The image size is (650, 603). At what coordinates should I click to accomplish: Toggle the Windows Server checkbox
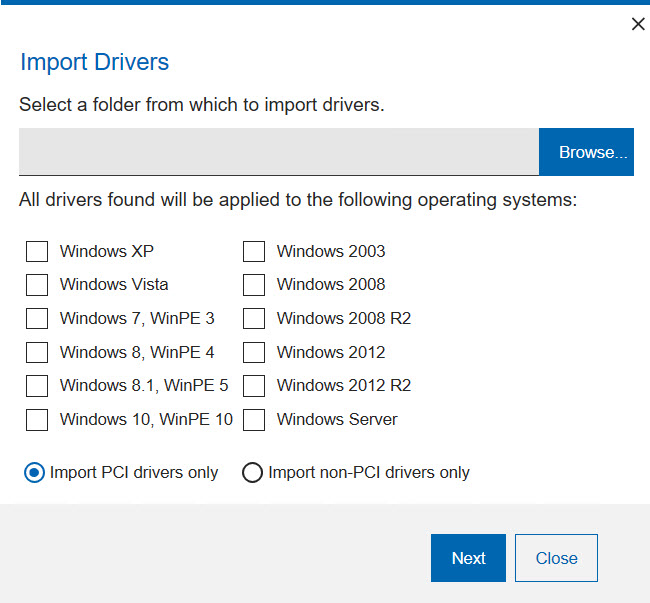click(x=254, y=420)
